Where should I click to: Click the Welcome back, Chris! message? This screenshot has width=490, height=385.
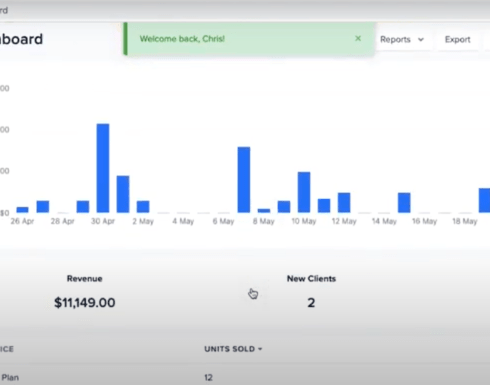click(182, 39)
